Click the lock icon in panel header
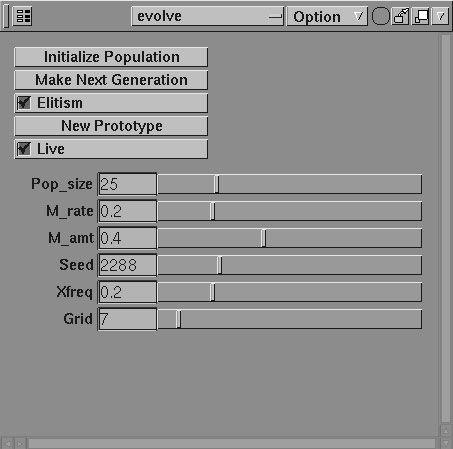The width and height of the screenshot is (453, 449). 401,16
